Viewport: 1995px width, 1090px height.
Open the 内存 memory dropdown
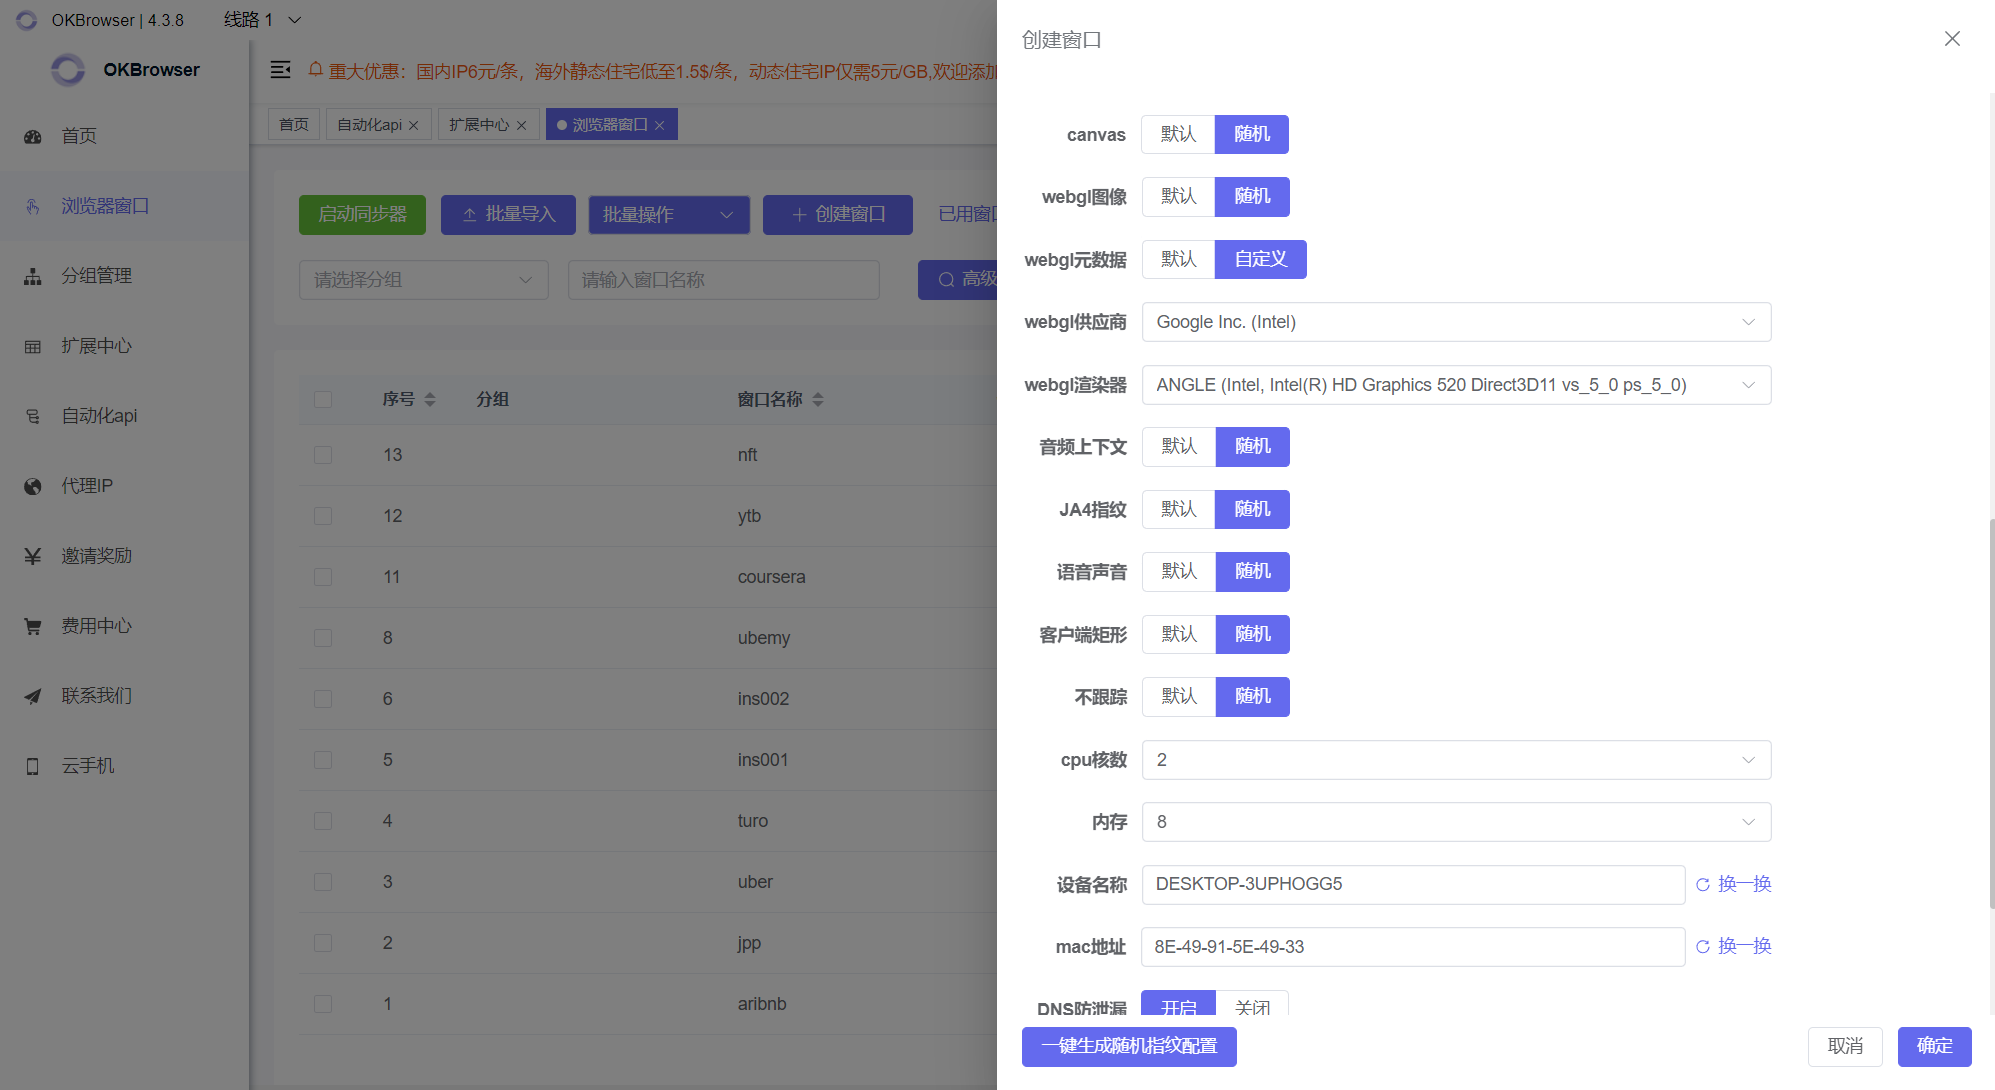1455,822
